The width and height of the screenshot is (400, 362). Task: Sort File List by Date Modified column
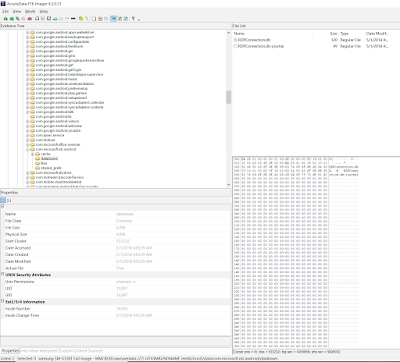377,33
